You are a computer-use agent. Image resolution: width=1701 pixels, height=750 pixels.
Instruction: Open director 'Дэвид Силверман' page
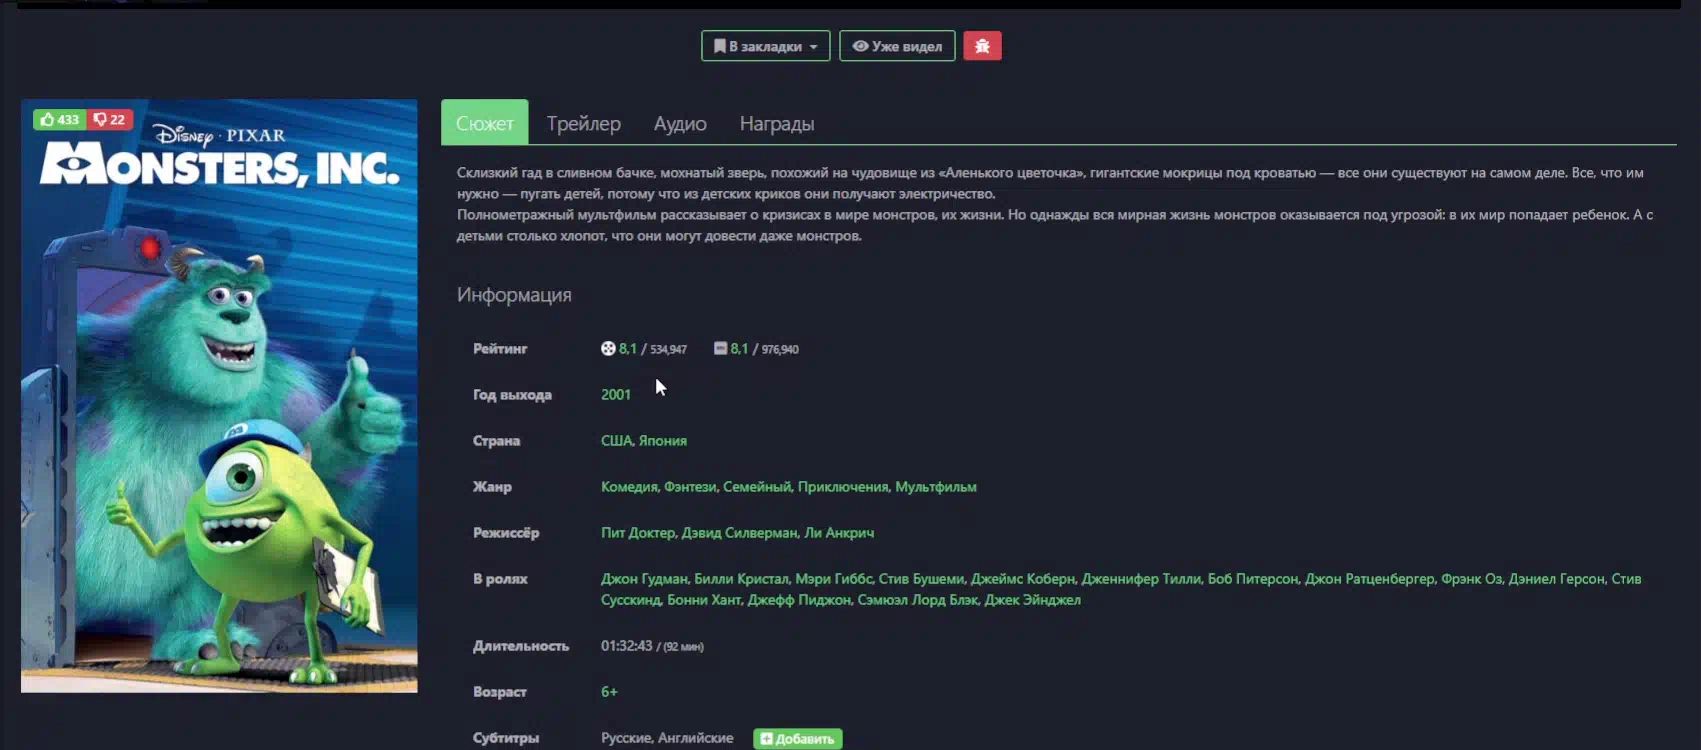[739, 533]
